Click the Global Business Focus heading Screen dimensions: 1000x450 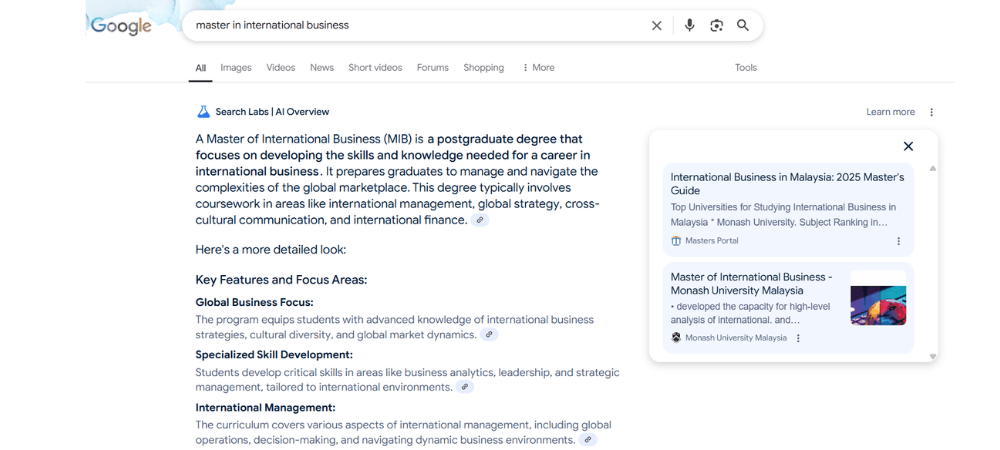pos(254,302)
